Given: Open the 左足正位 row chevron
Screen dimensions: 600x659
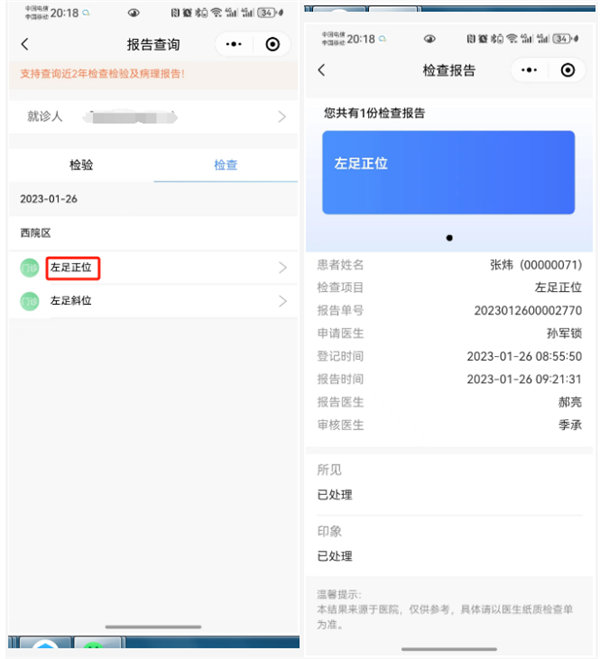Looking at the screenshot, I should click(x=283, y=268).
